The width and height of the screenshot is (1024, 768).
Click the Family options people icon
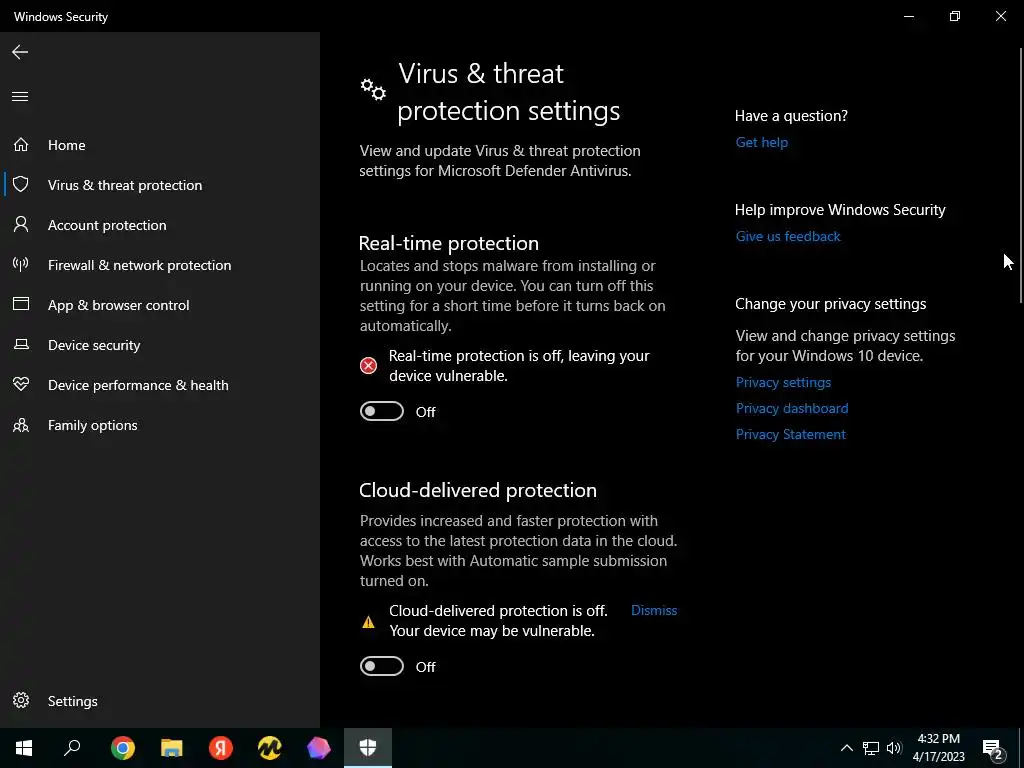point(21,425)
